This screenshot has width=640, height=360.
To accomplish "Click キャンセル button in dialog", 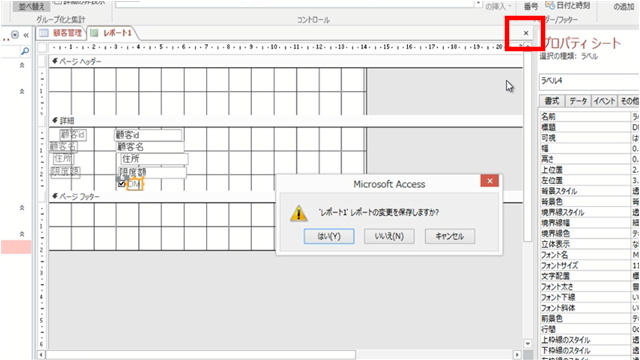I will 450,236.
